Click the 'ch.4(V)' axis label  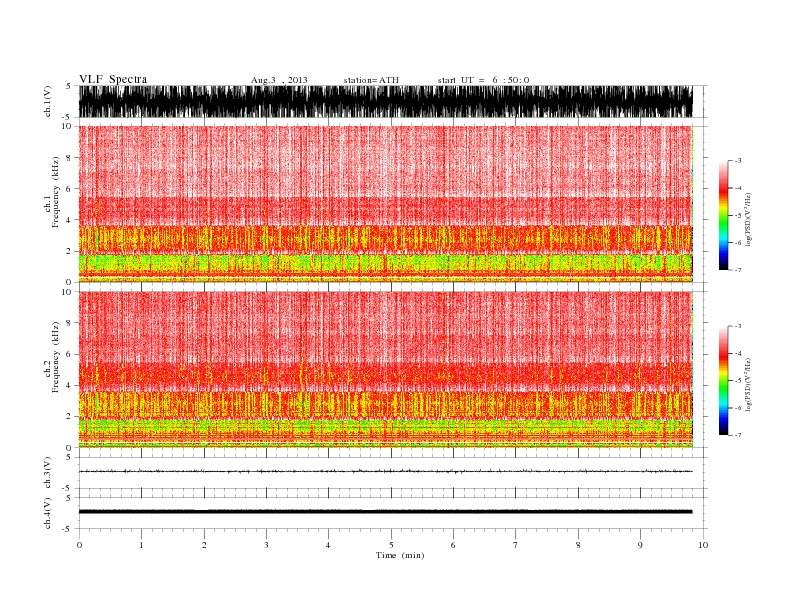pos(48,513)
